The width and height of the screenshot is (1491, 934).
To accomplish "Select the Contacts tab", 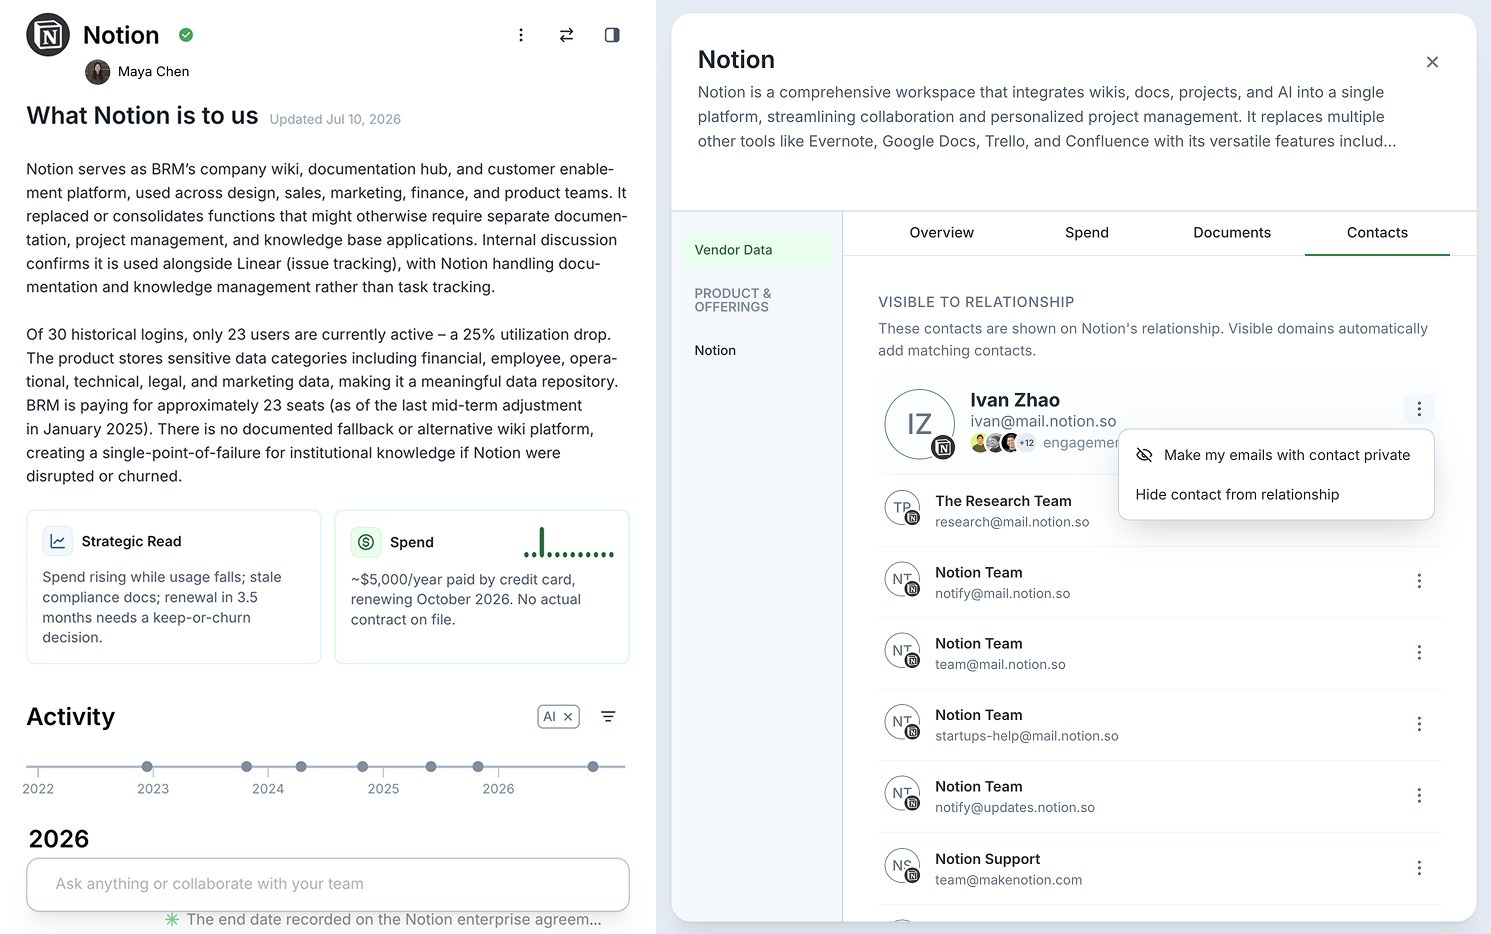I will [x=1377, y=233].
